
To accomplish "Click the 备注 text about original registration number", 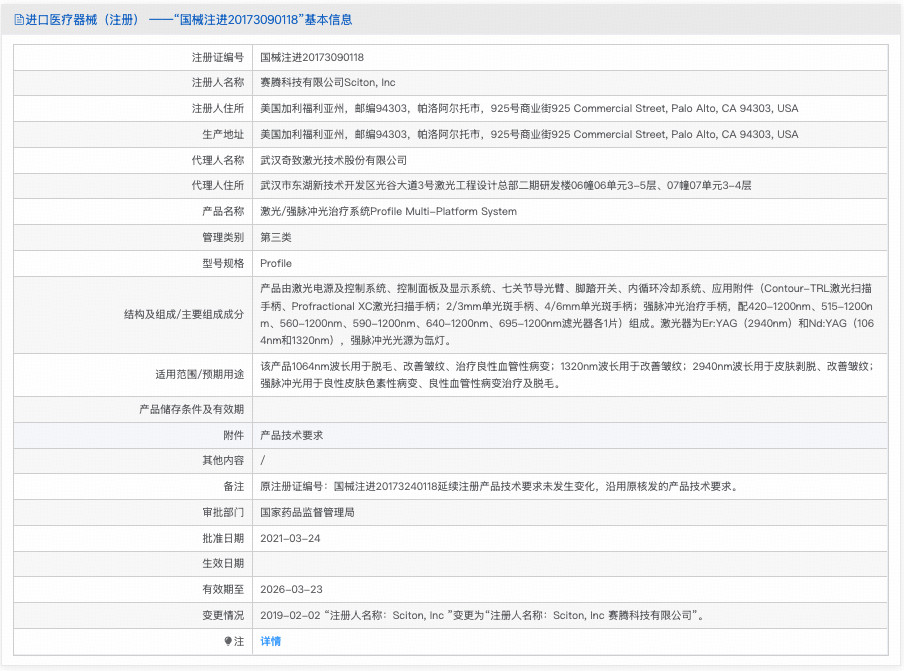I will coord(498,486).
